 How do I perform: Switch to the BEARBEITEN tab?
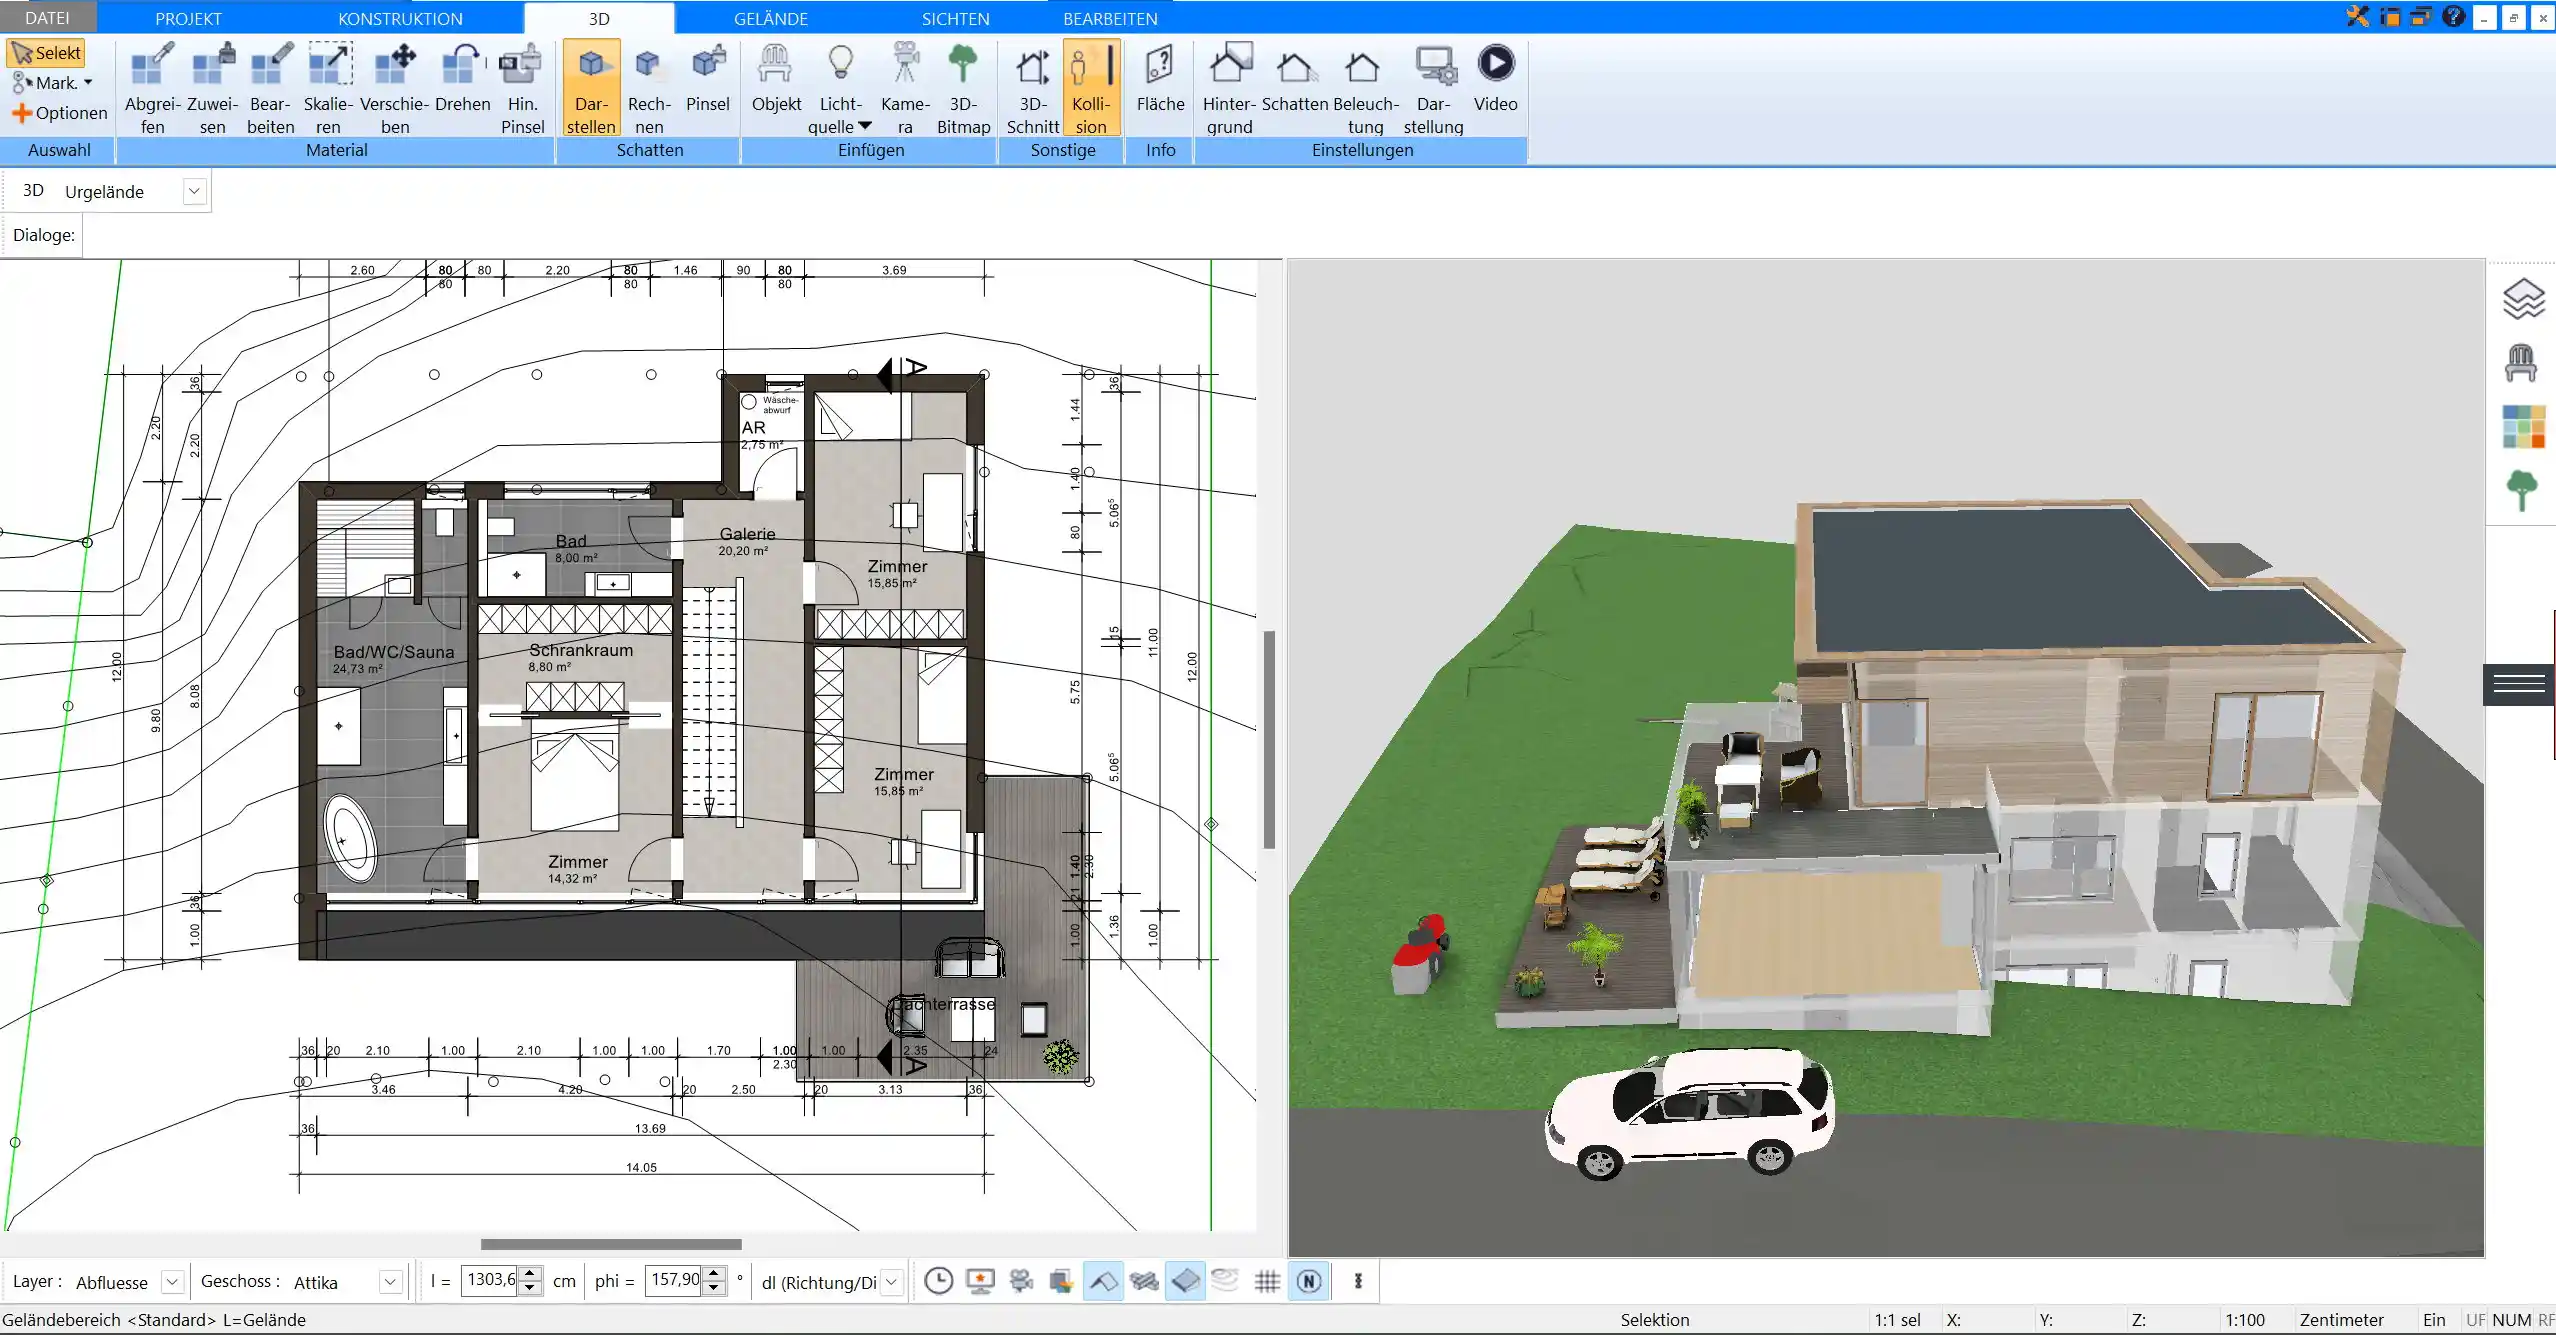(x=1110, y=18)
